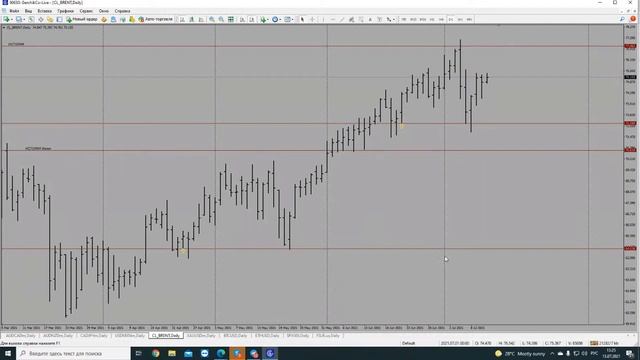Tile chart windows icon
Image resolution: width=640 pixels, height=360 pixels.
point(231,19)
